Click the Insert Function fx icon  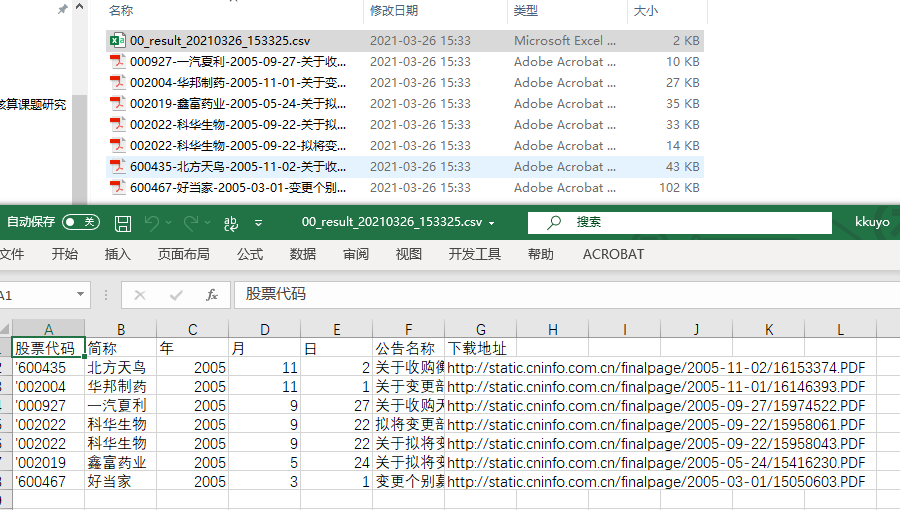tap(212, 295)
